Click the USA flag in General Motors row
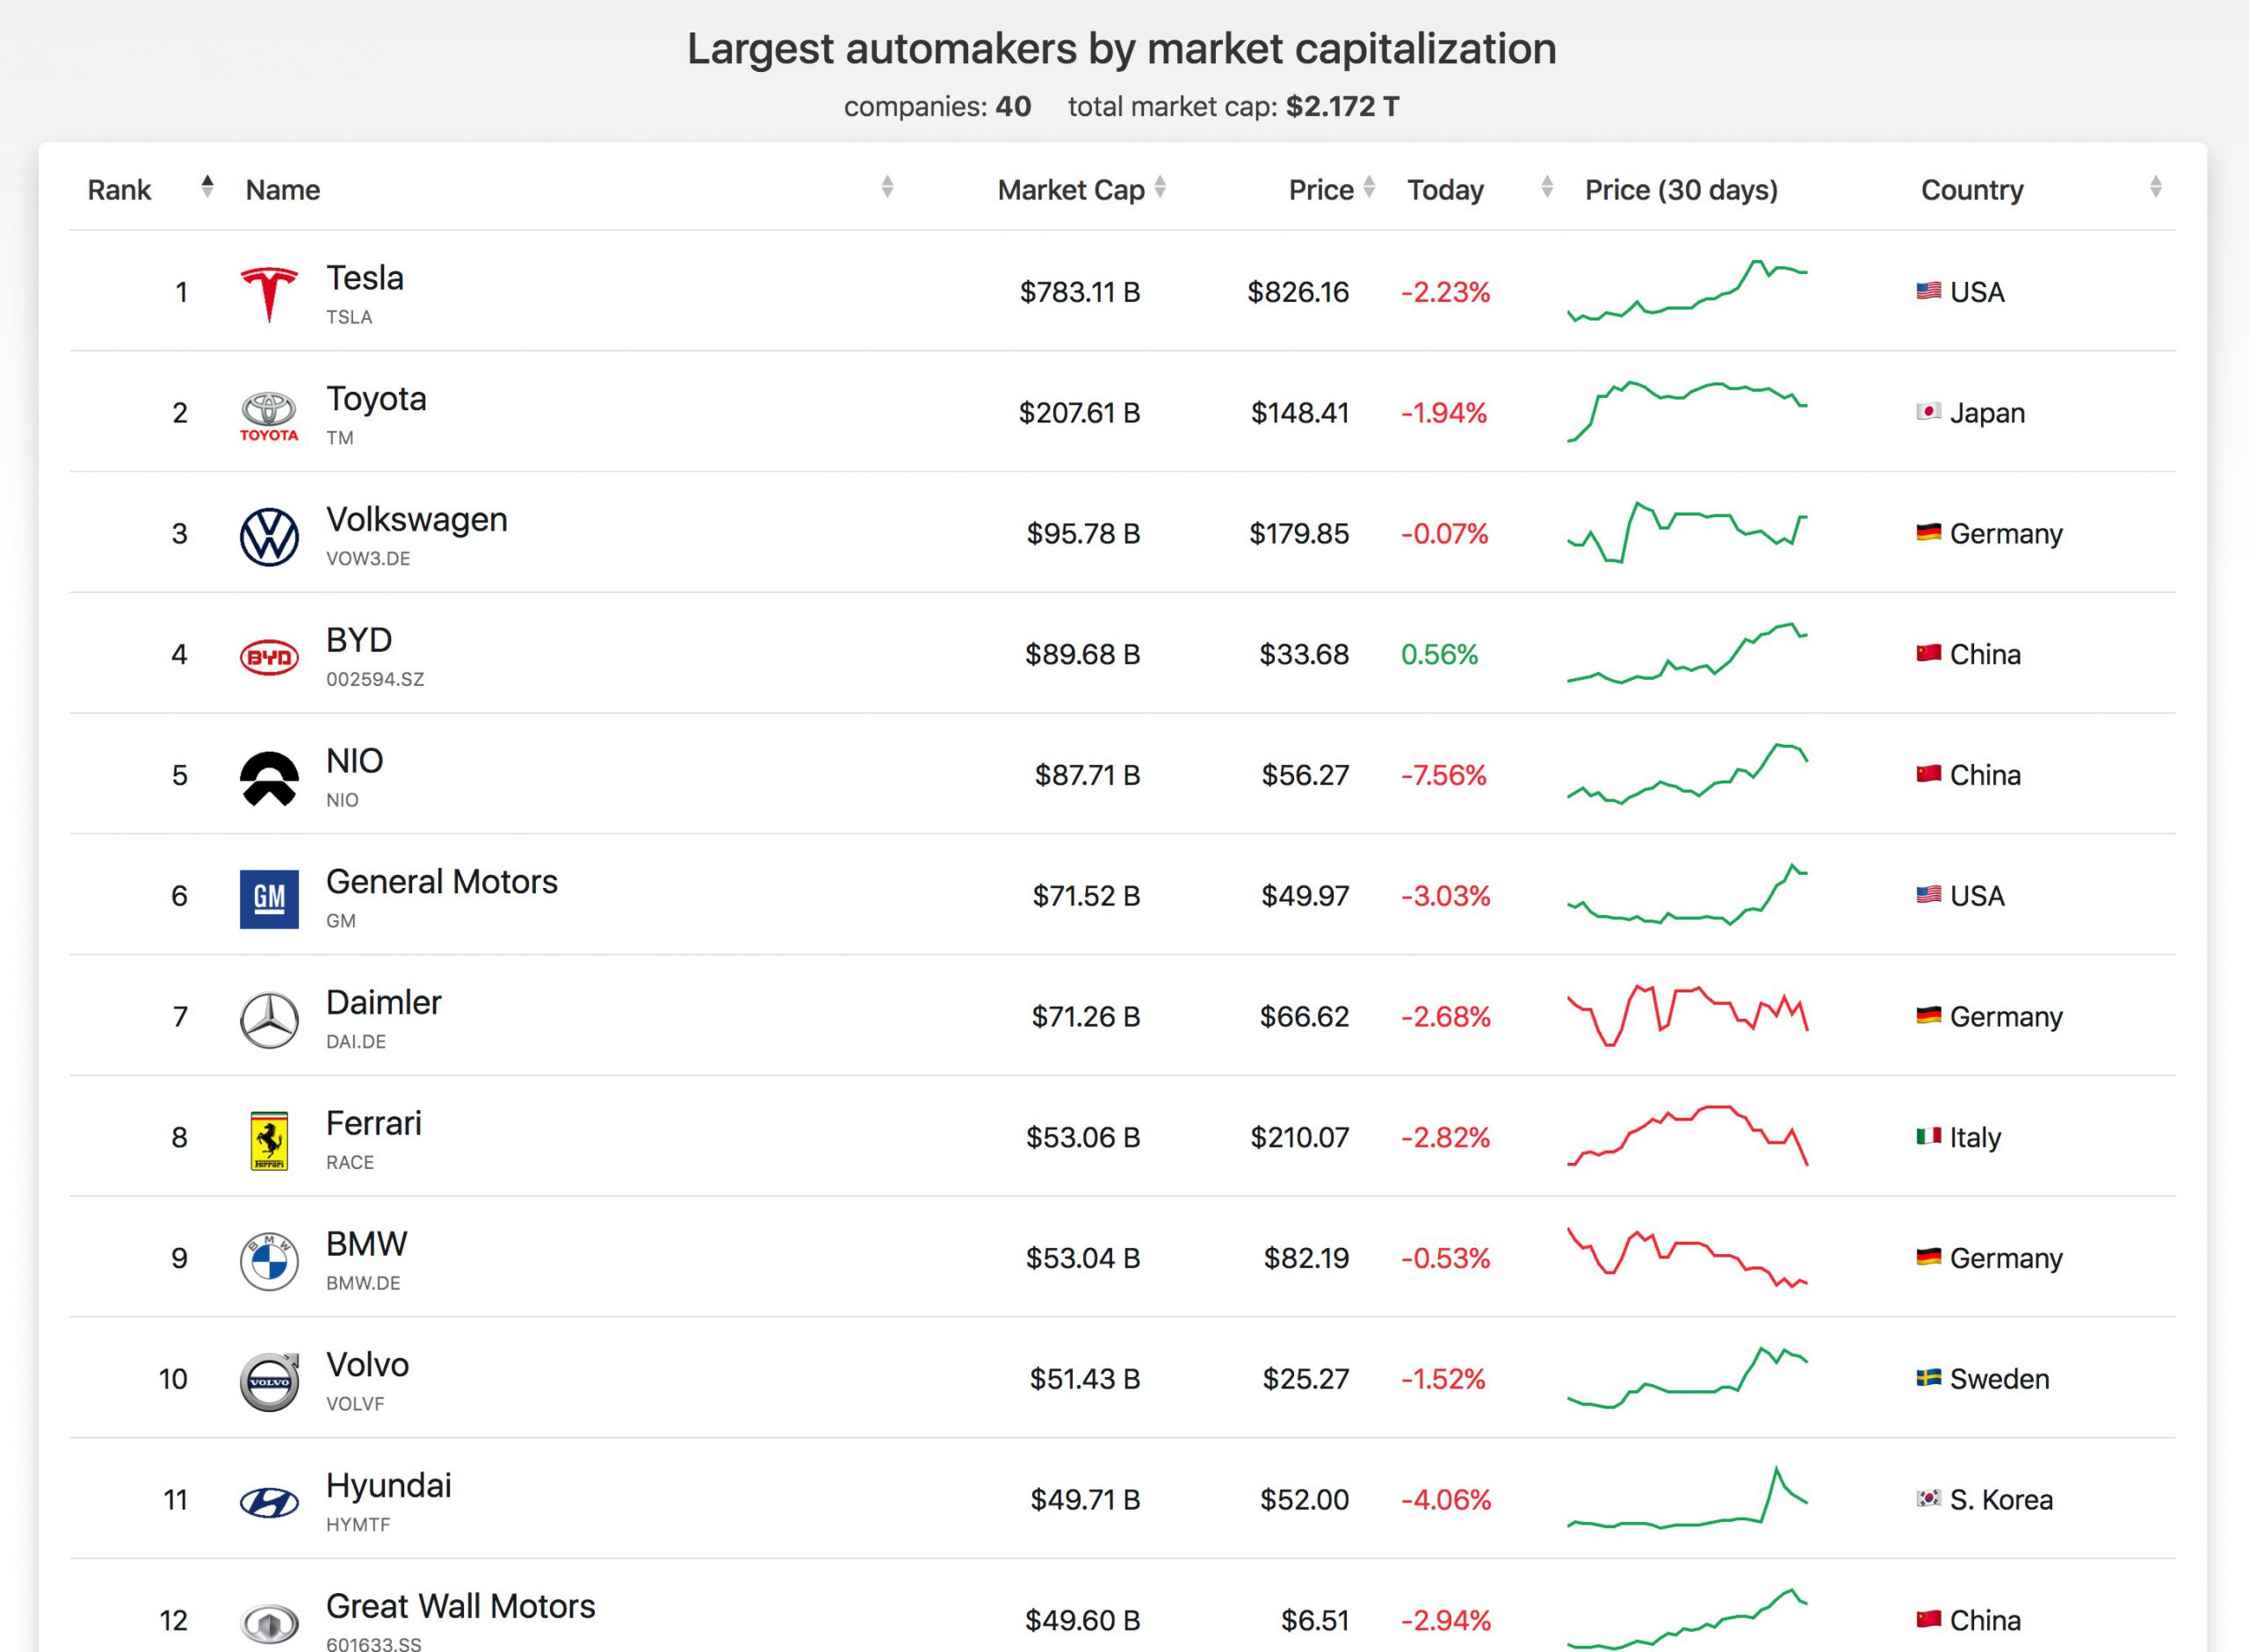2249x1652 pixels. (x=1928, y=895)
